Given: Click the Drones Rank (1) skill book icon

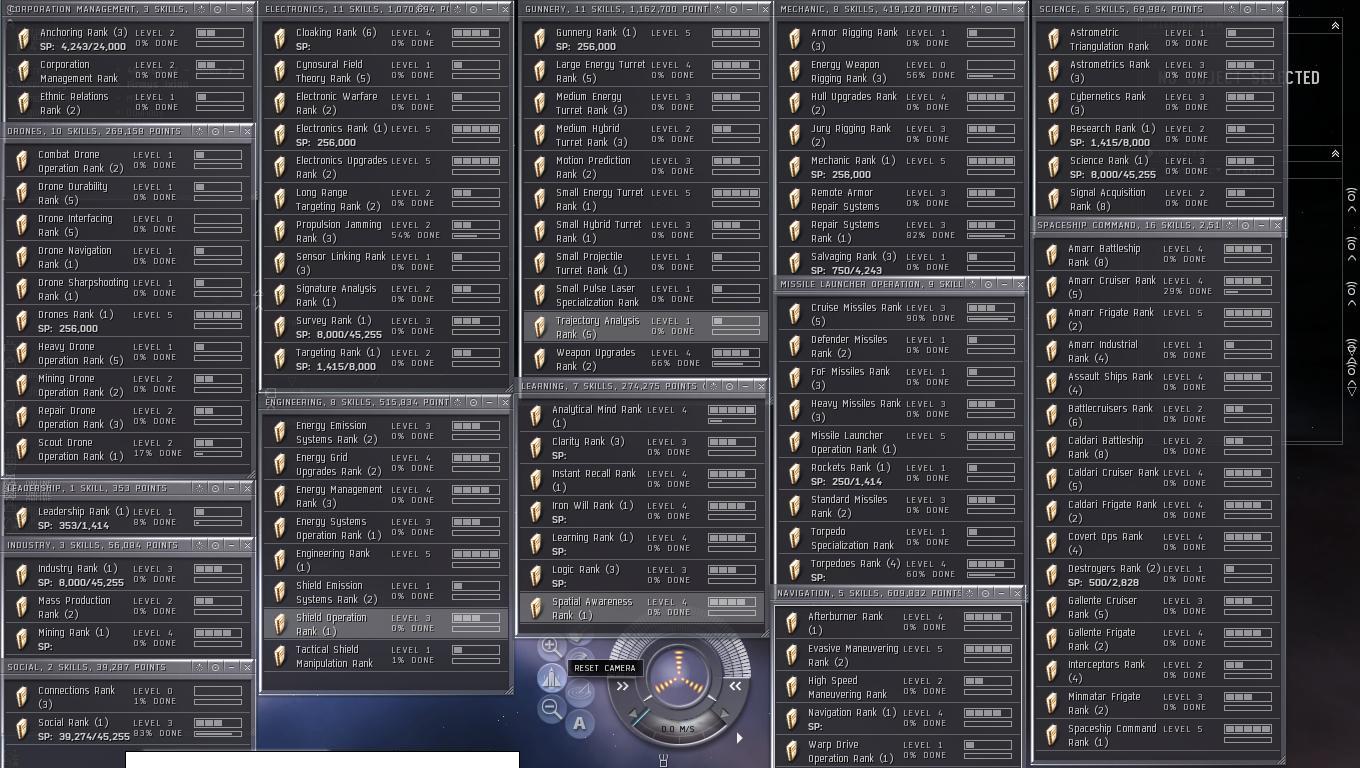Looking at the screenshot, I should [x=23, y=321].
